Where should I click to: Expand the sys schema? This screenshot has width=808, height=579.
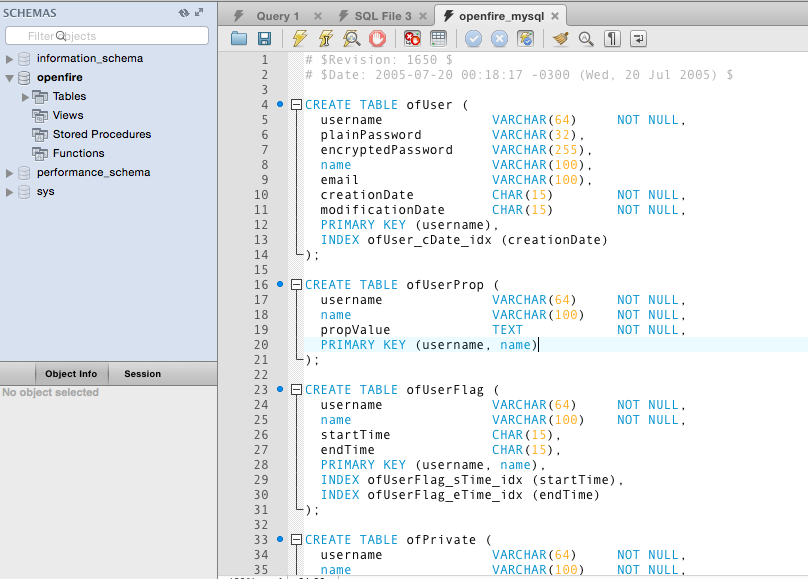coord(9,192)
